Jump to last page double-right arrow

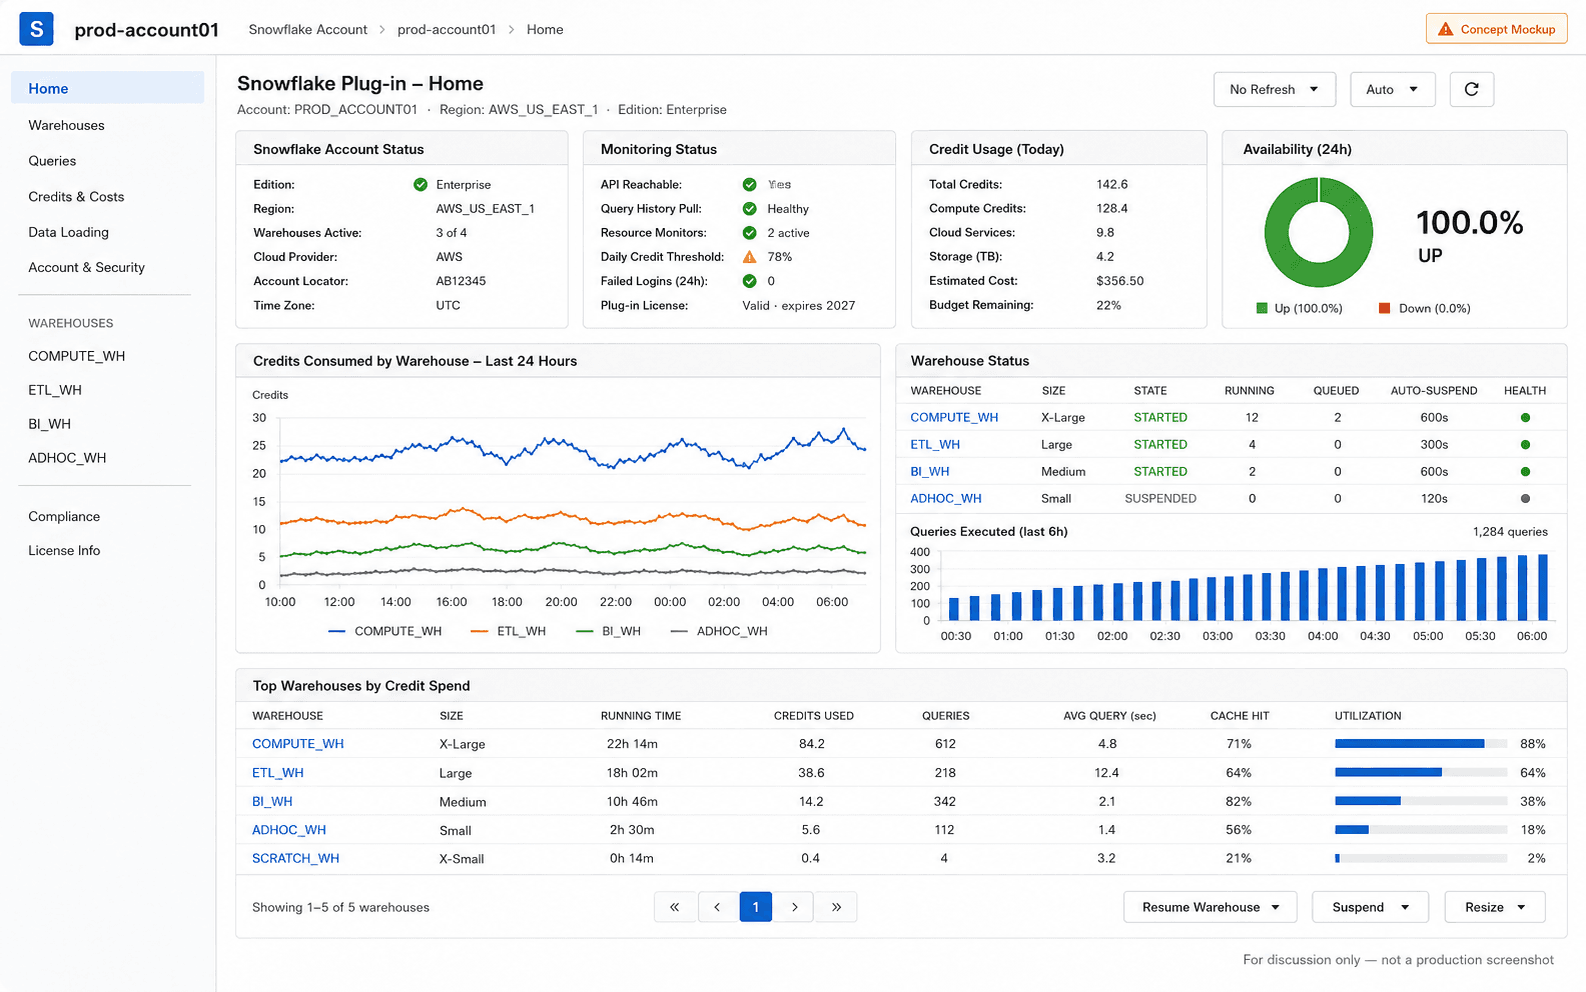point(836,907)
